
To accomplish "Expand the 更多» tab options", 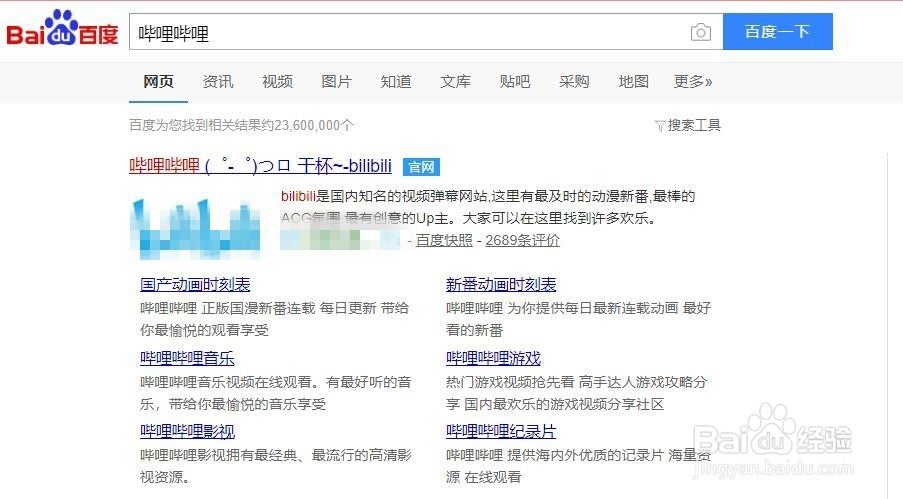I will coord(693,81).
